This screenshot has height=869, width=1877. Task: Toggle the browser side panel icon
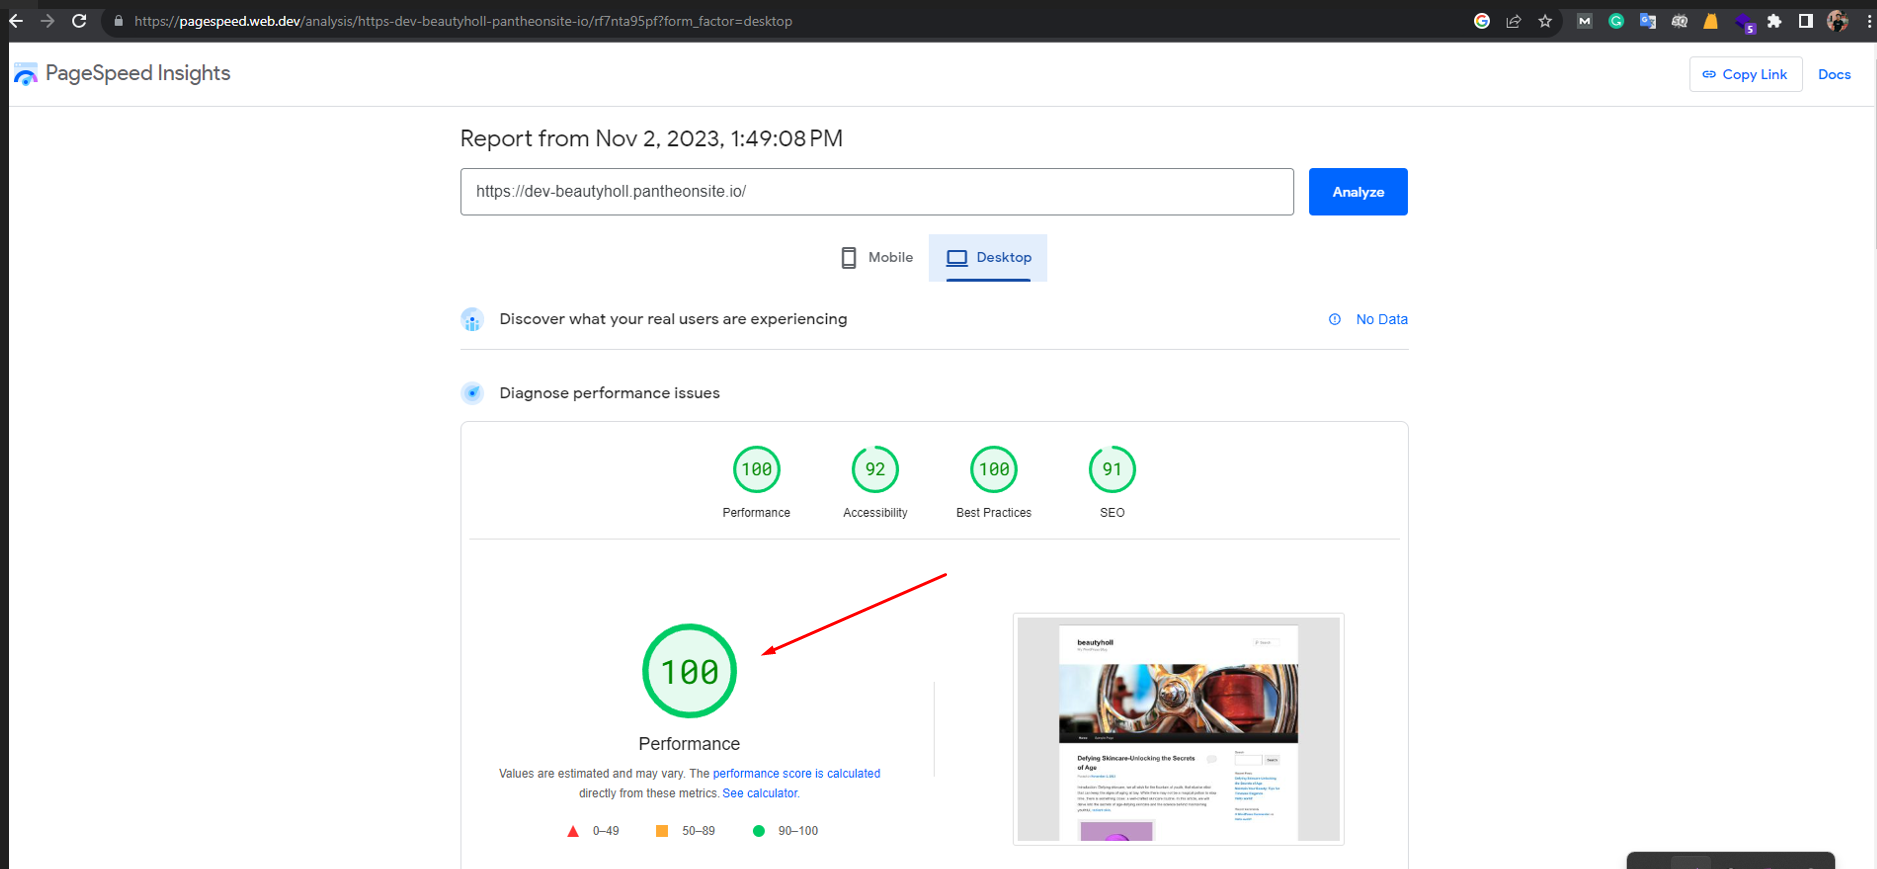(x=1805, y=21)
